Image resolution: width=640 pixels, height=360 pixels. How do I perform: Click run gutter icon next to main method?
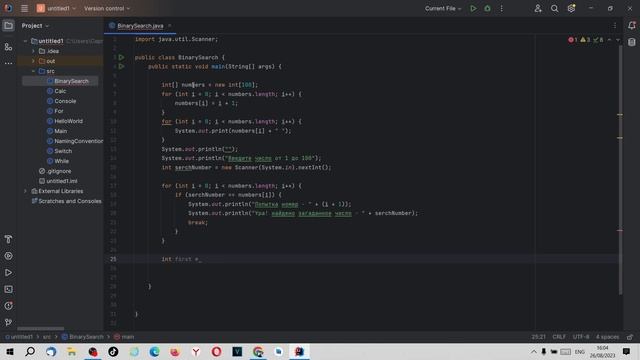point(121,66)
